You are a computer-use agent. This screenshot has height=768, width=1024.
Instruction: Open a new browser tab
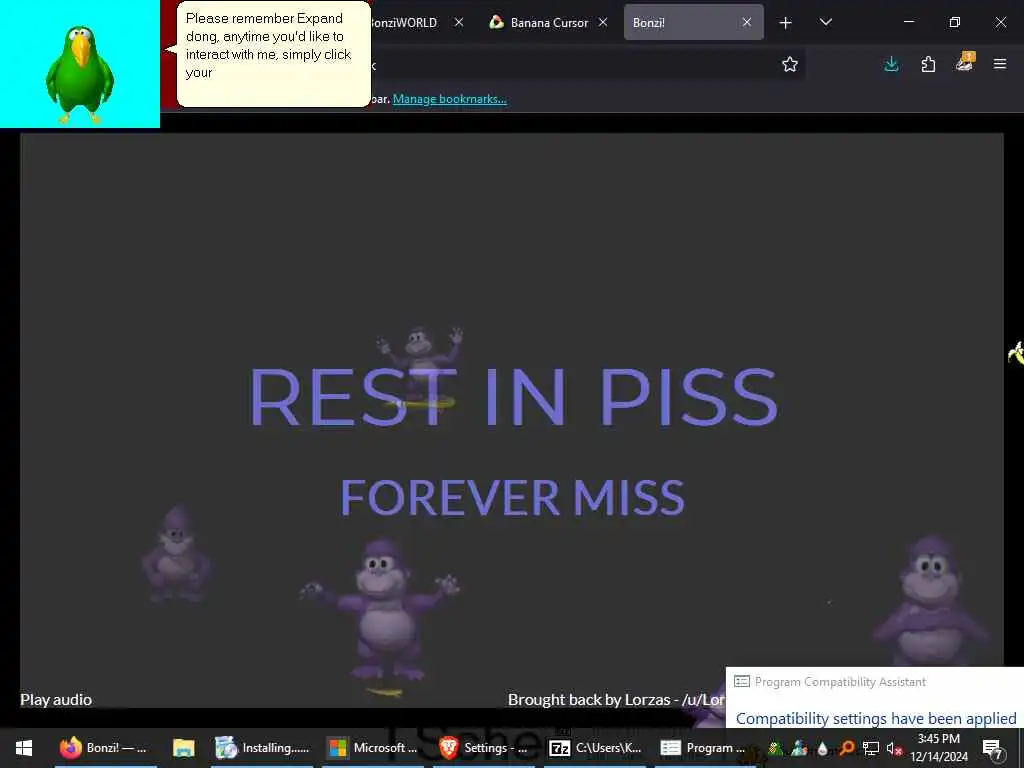(786, 23)
